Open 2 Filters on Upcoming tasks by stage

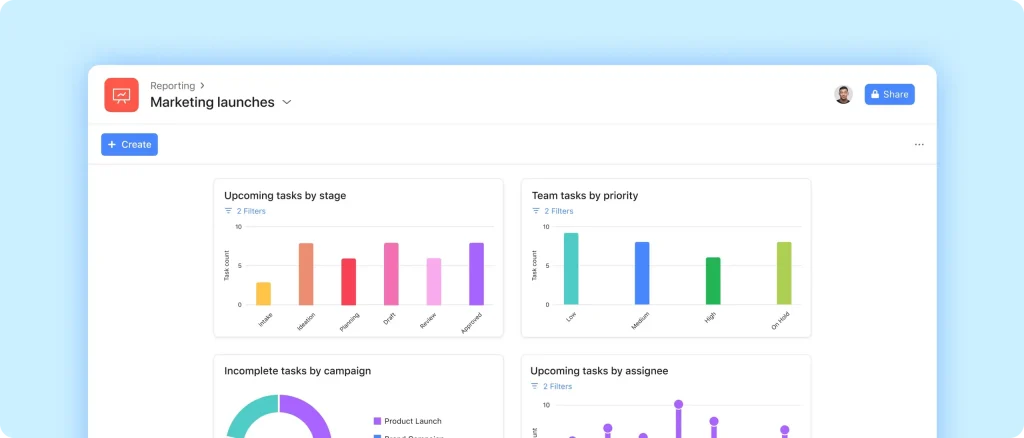pos(251,212)
